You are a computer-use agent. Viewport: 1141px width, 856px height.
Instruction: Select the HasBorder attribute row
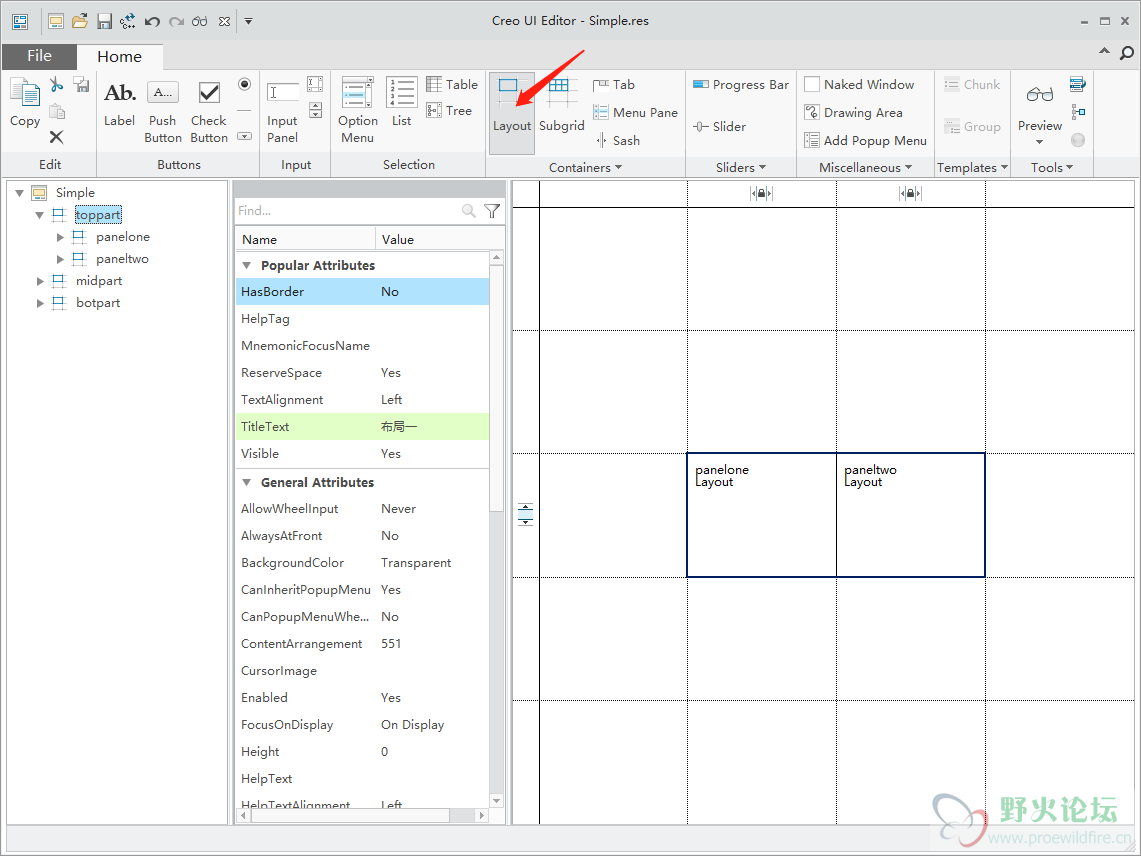(x=362, y=292)
